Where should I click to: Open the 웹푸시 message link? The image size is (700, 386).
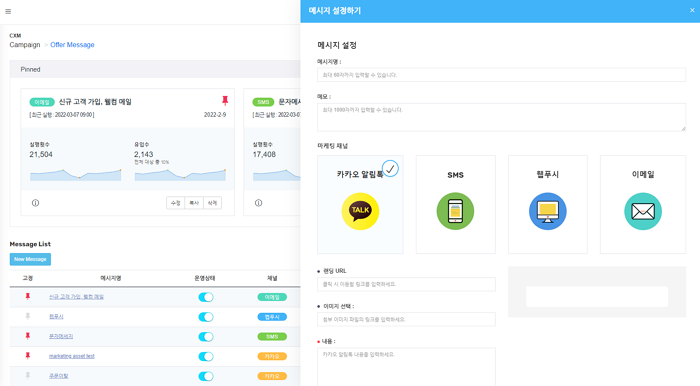click(x=56, y=316)
